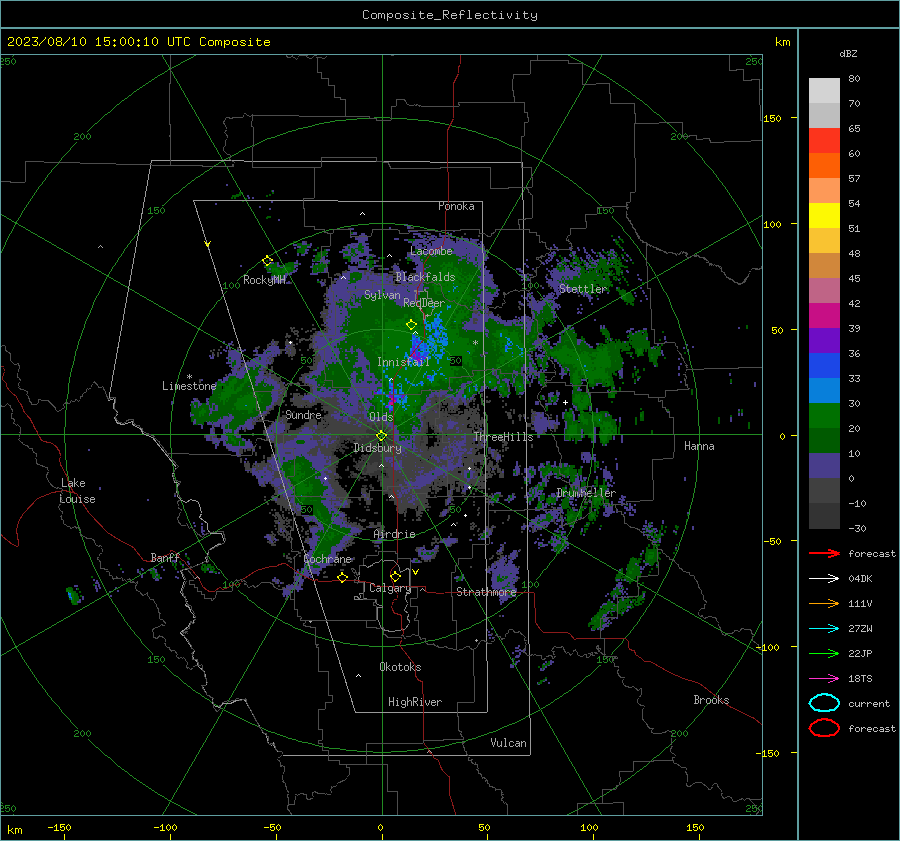Click the Innisfail city label
Viewport: 900px width, 841px height.
(403, 362)
